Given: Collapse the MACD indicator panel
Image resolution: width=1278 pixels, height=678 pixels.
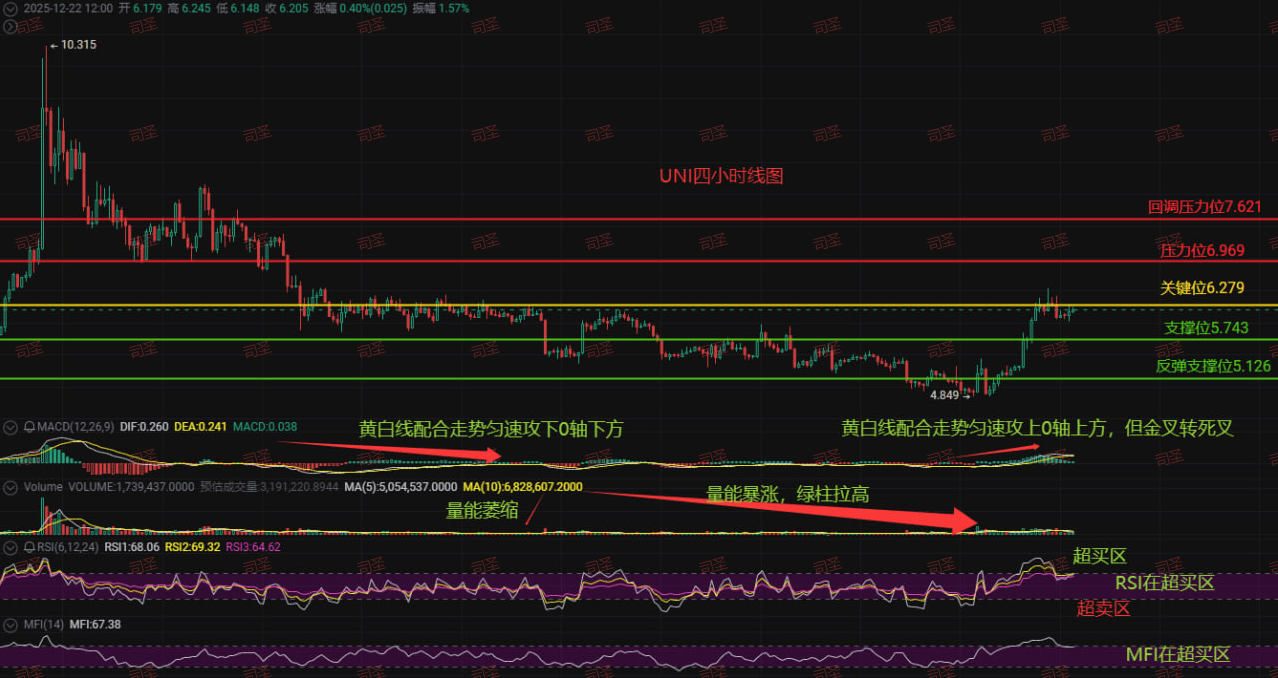Looking at the screenshot, I should [10, 428].
